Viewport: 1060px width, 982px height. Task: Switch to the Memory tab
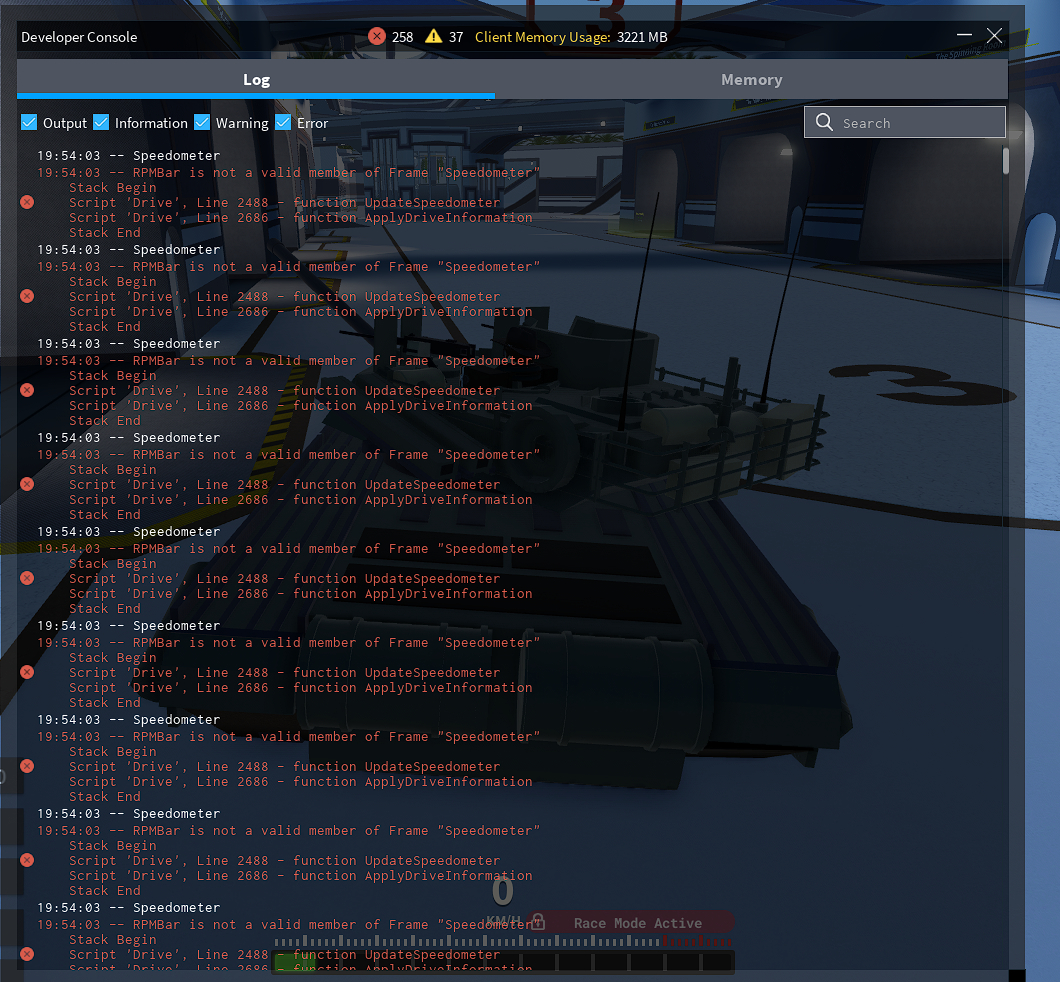pyautogui.click(x=751, y=80)
